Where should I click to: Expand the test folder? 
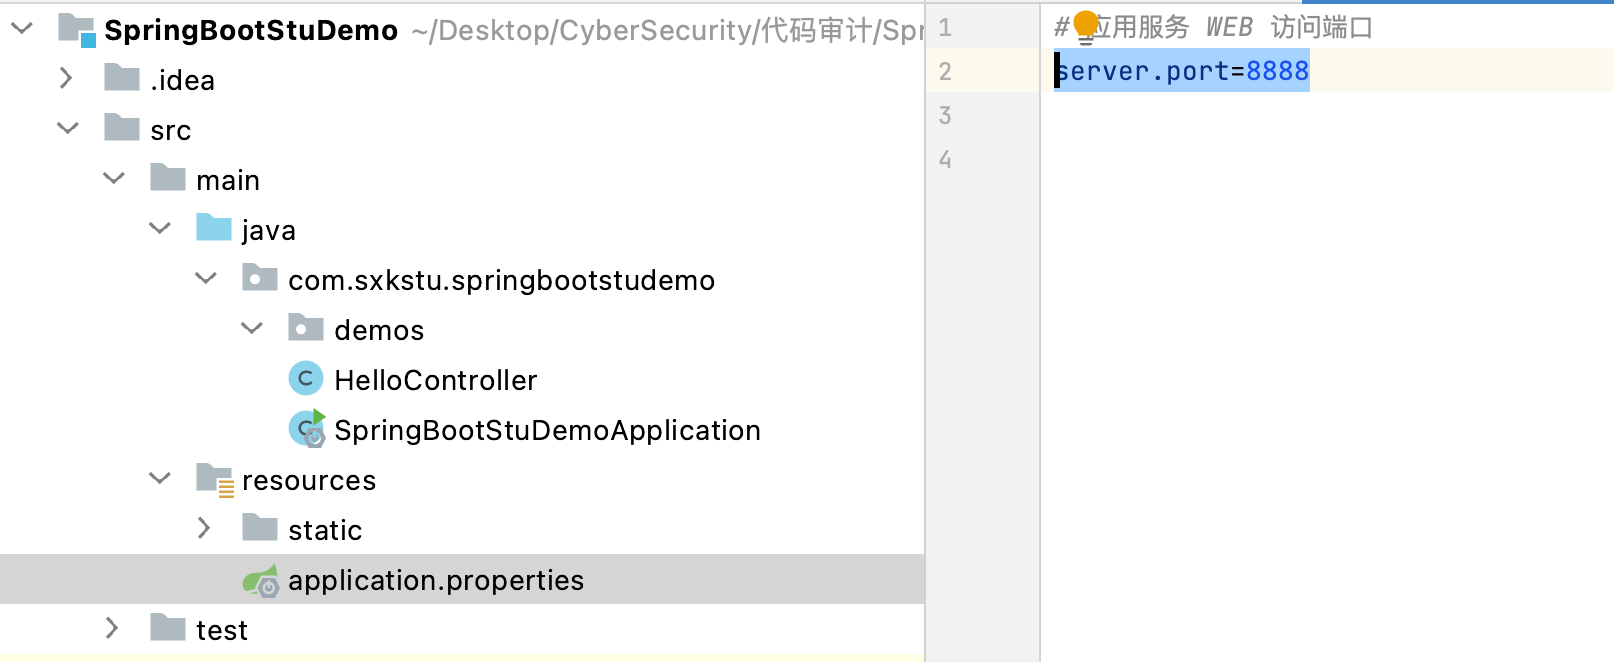click(112, 628)
